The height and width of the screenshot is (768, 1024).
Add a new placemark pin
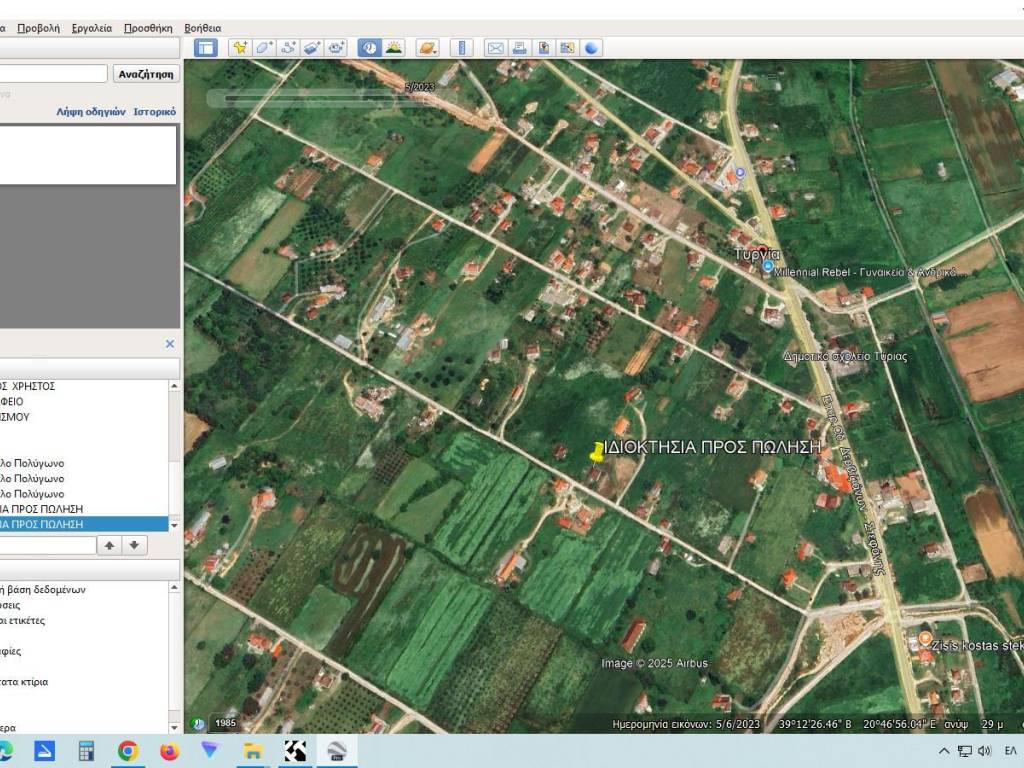[239, 47]
